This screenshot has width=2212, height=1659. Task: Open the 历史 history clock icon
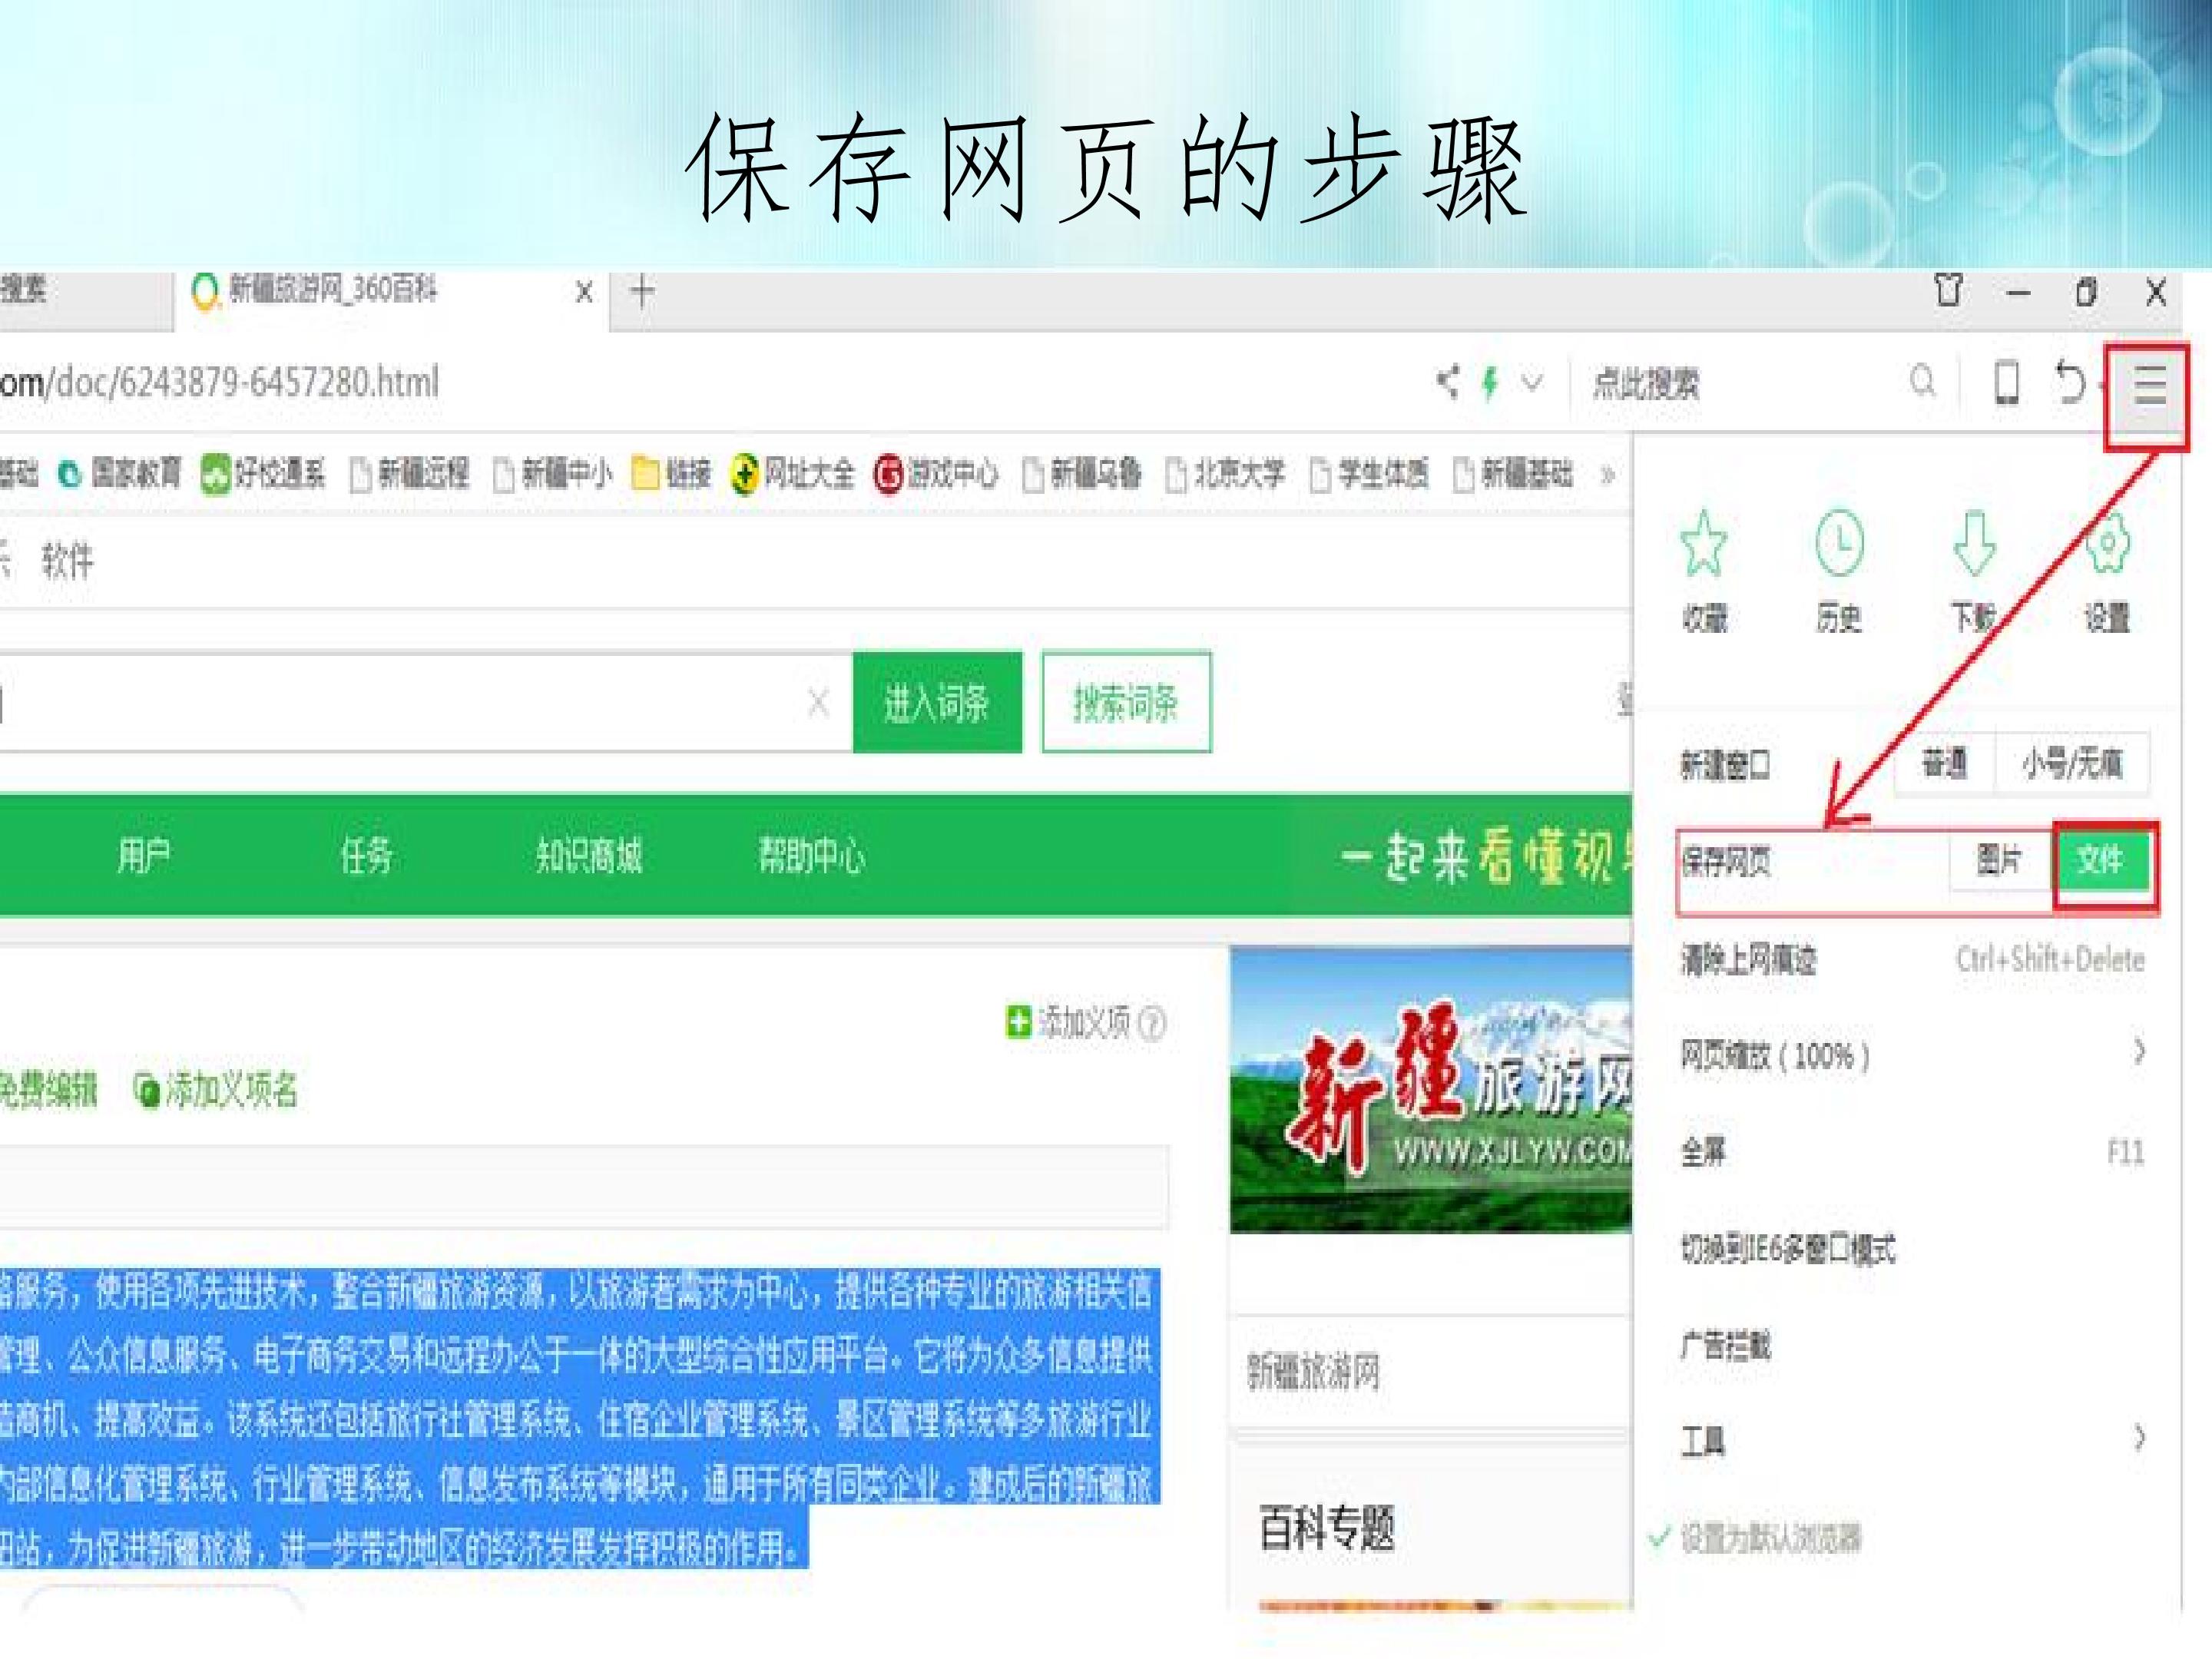coord(1839,543)
